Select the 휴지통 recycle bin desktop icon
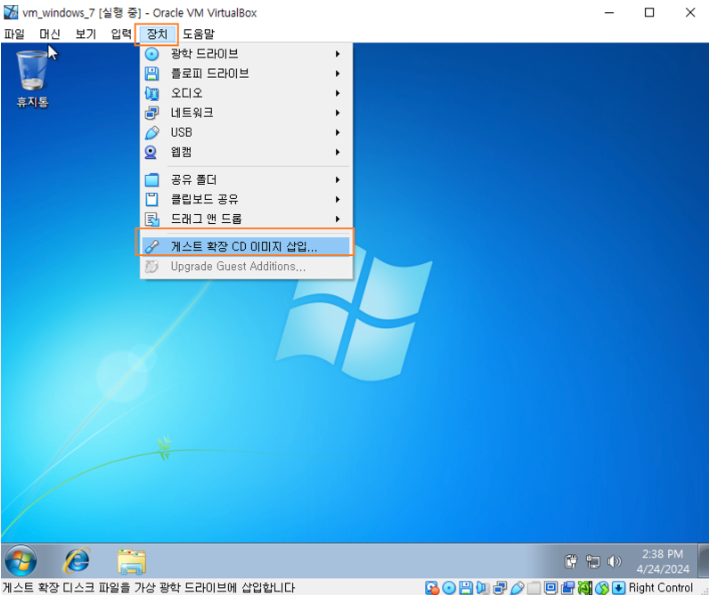Screen dimensions: 711x600 [32, 79]
